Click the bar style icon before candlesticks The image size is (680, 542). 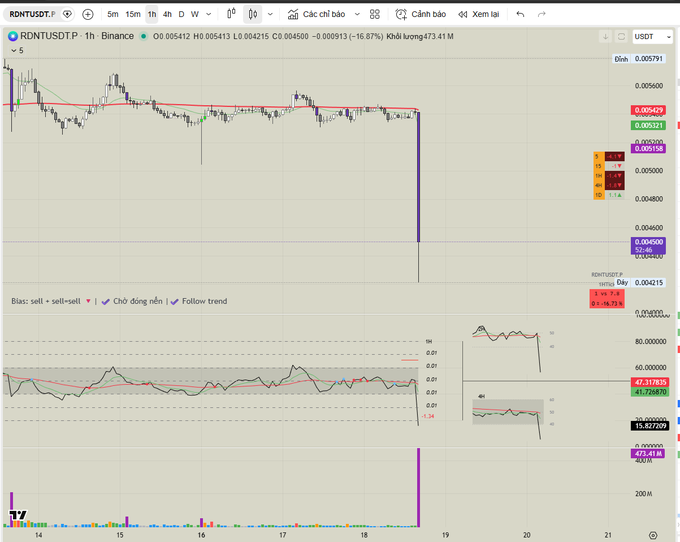coord(231,14)
